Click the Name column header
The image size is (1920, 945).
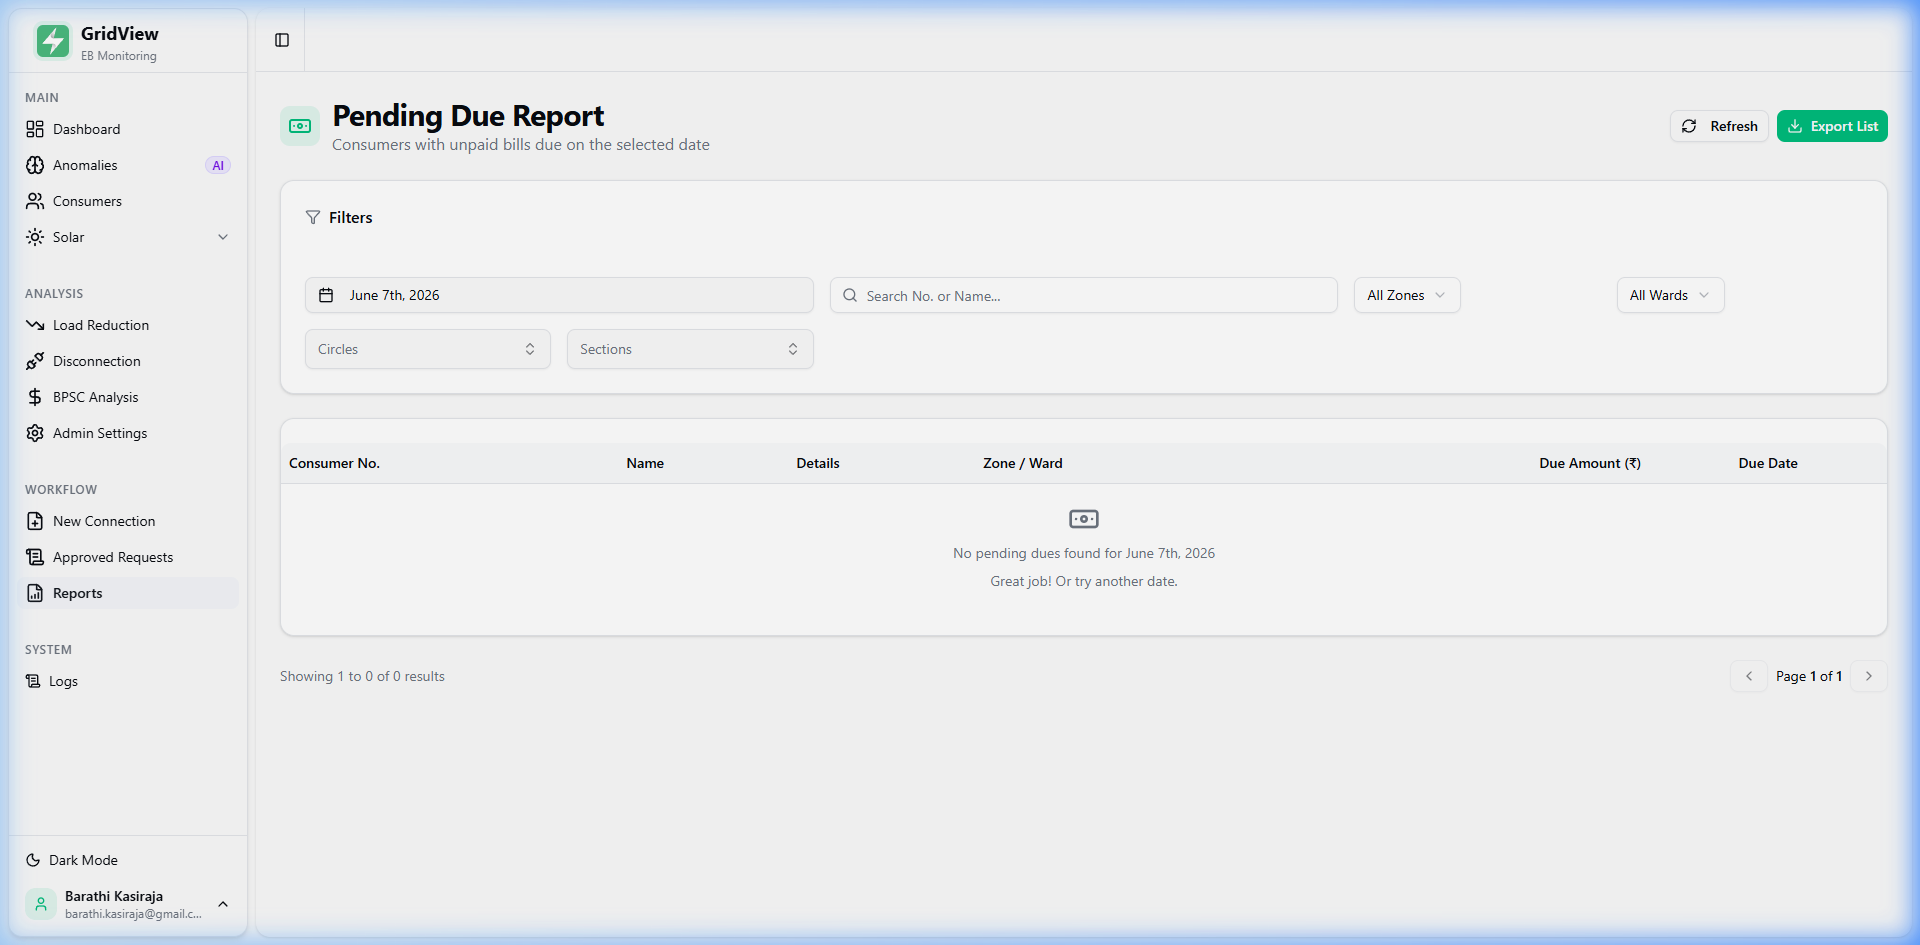coord(645,463)
